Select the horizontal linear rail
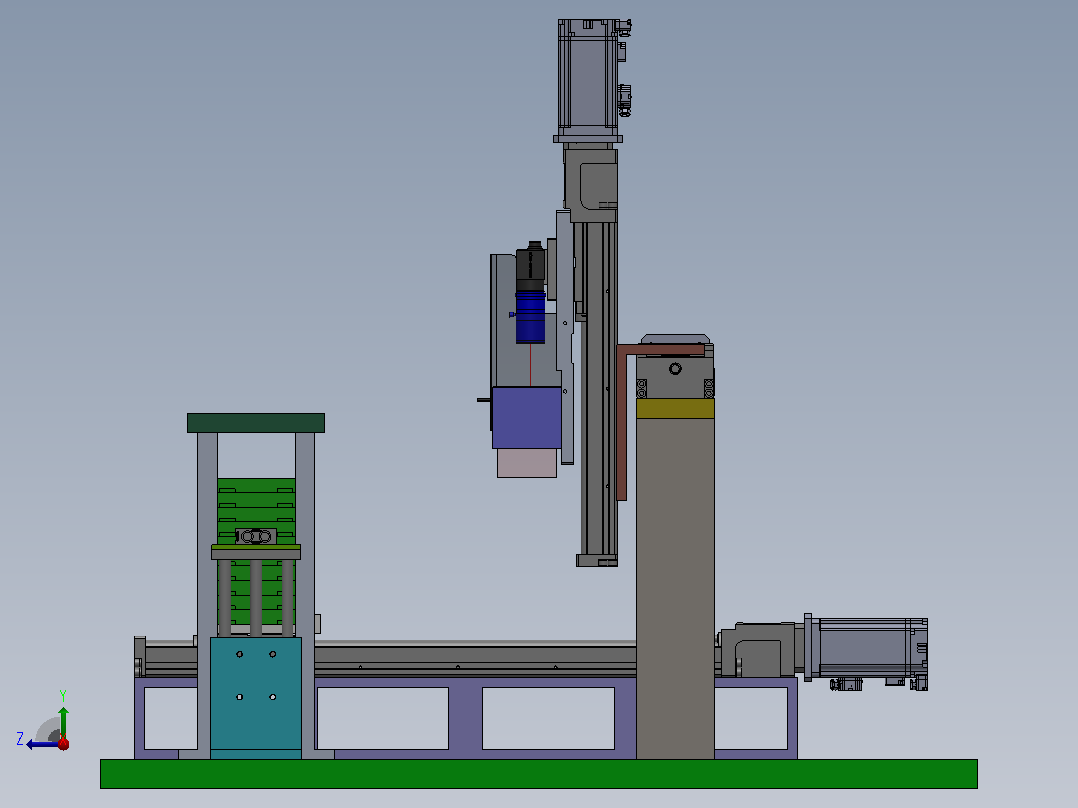The height and width of the screenshot is (808, 1078). point(474,659)
